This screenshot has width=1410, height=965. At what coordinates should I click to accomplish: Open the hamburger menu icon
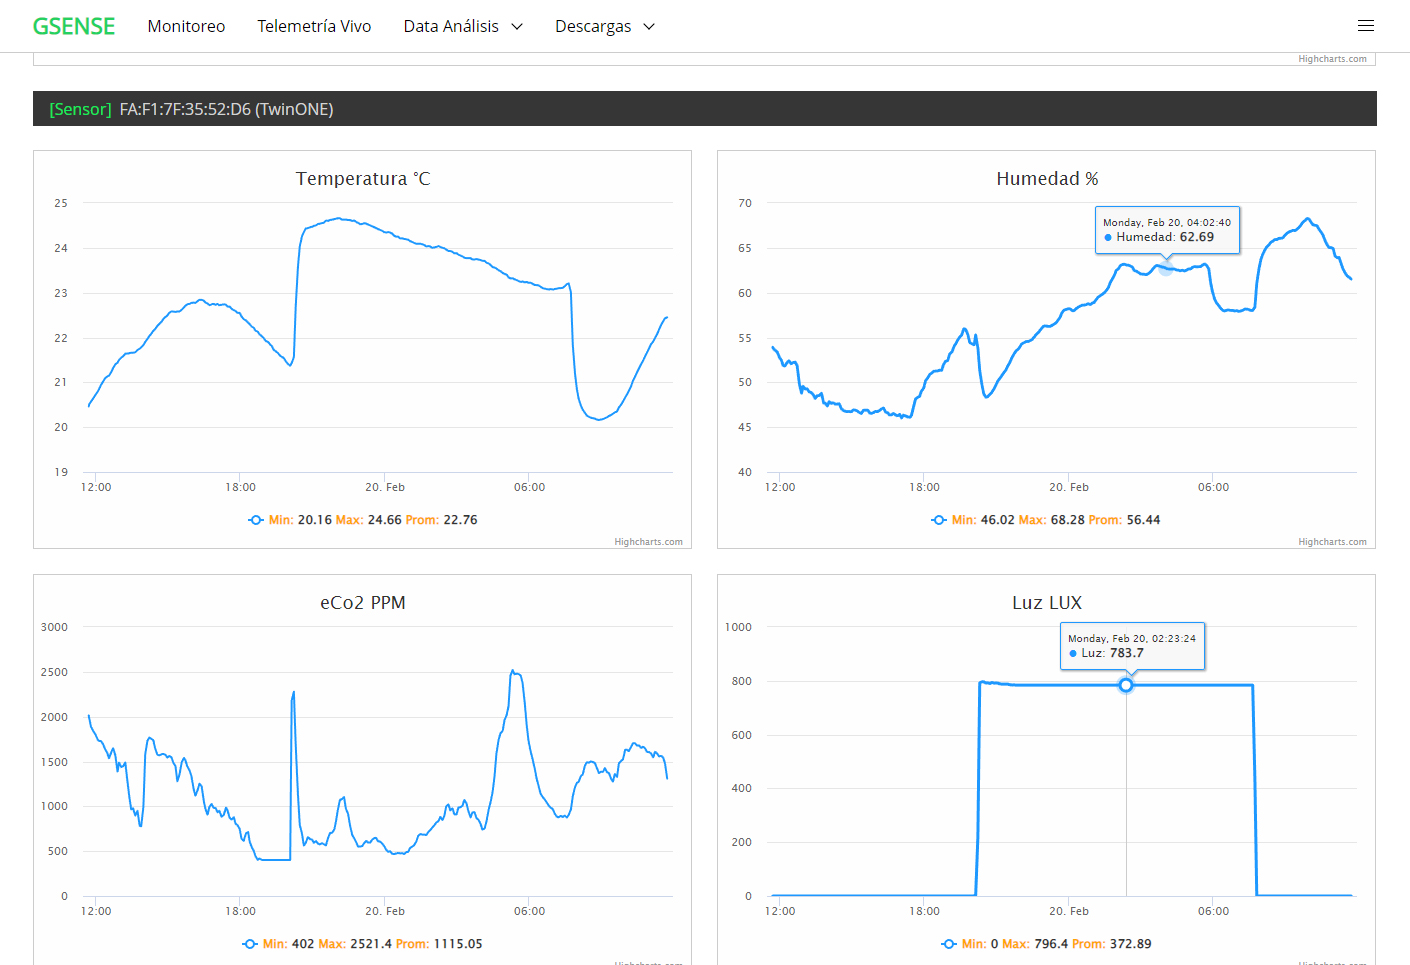1365,26
